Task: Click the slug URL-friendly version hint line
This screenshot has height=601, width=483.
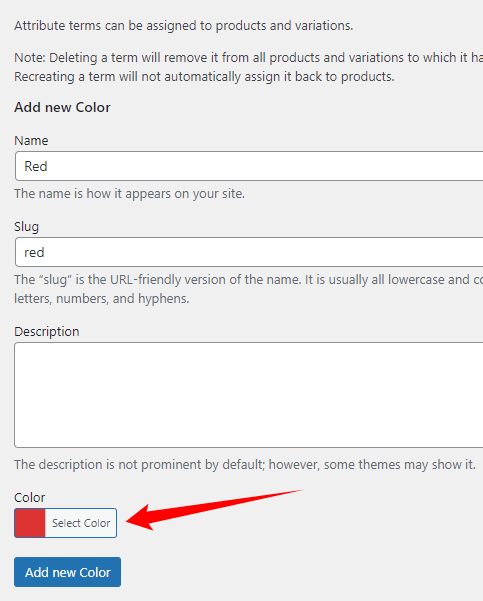Action: point(248,279)
